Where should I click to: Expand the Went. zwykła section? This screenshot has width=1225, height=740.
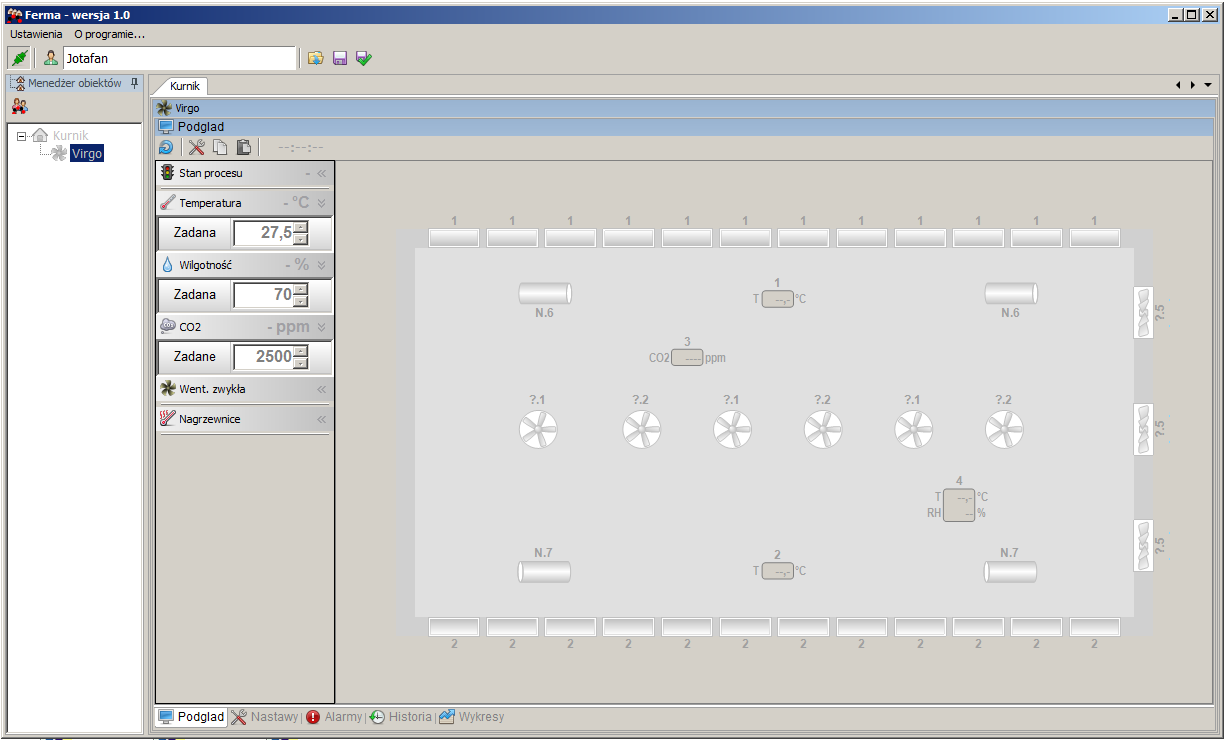[322, 389]
